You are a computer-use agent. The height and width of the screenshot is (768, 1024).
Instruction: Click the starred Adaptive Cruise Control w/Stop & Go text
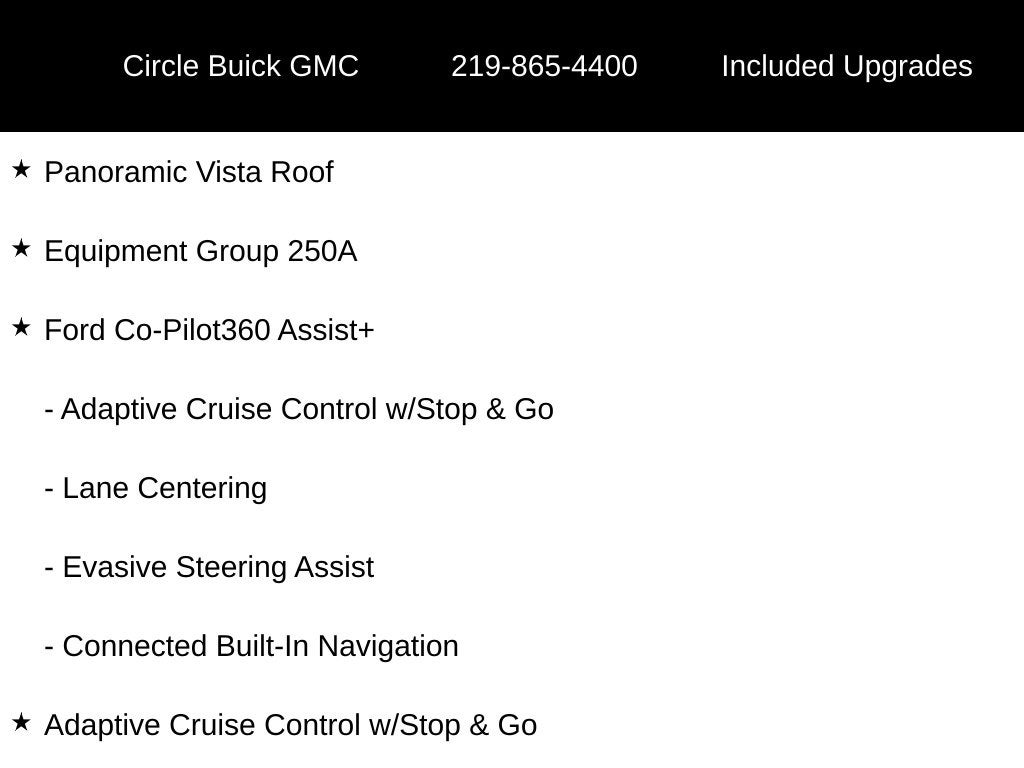(x=291, y=726)
